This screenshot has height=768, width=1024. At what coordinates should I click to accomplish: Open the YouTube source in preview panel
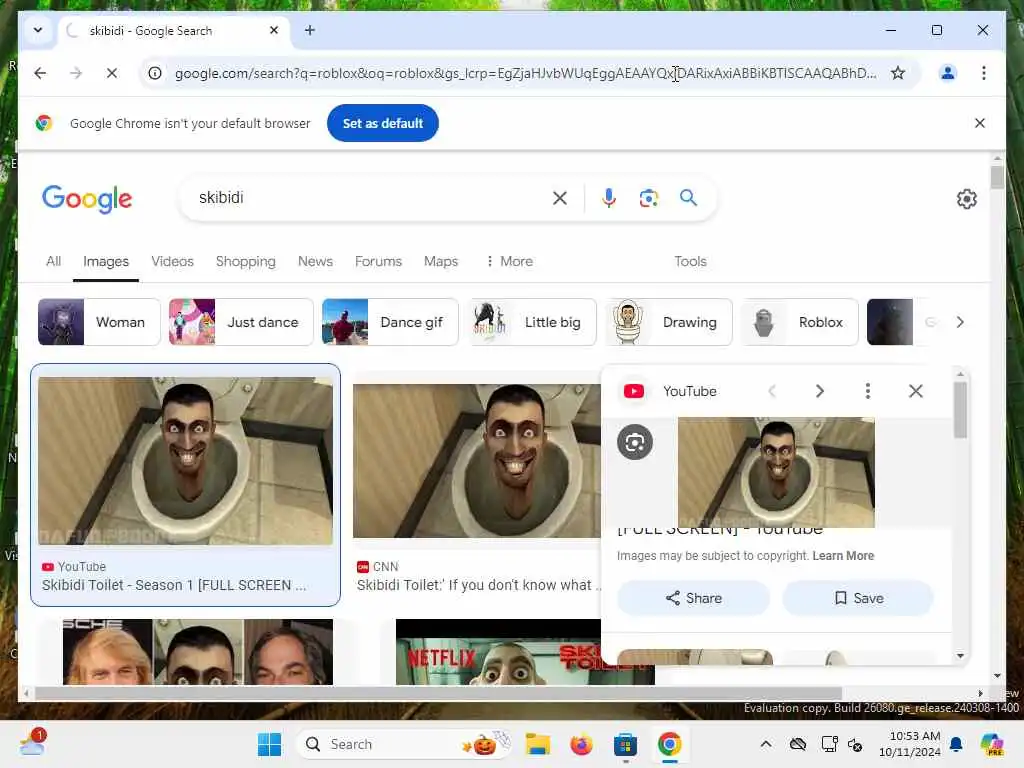669,391
